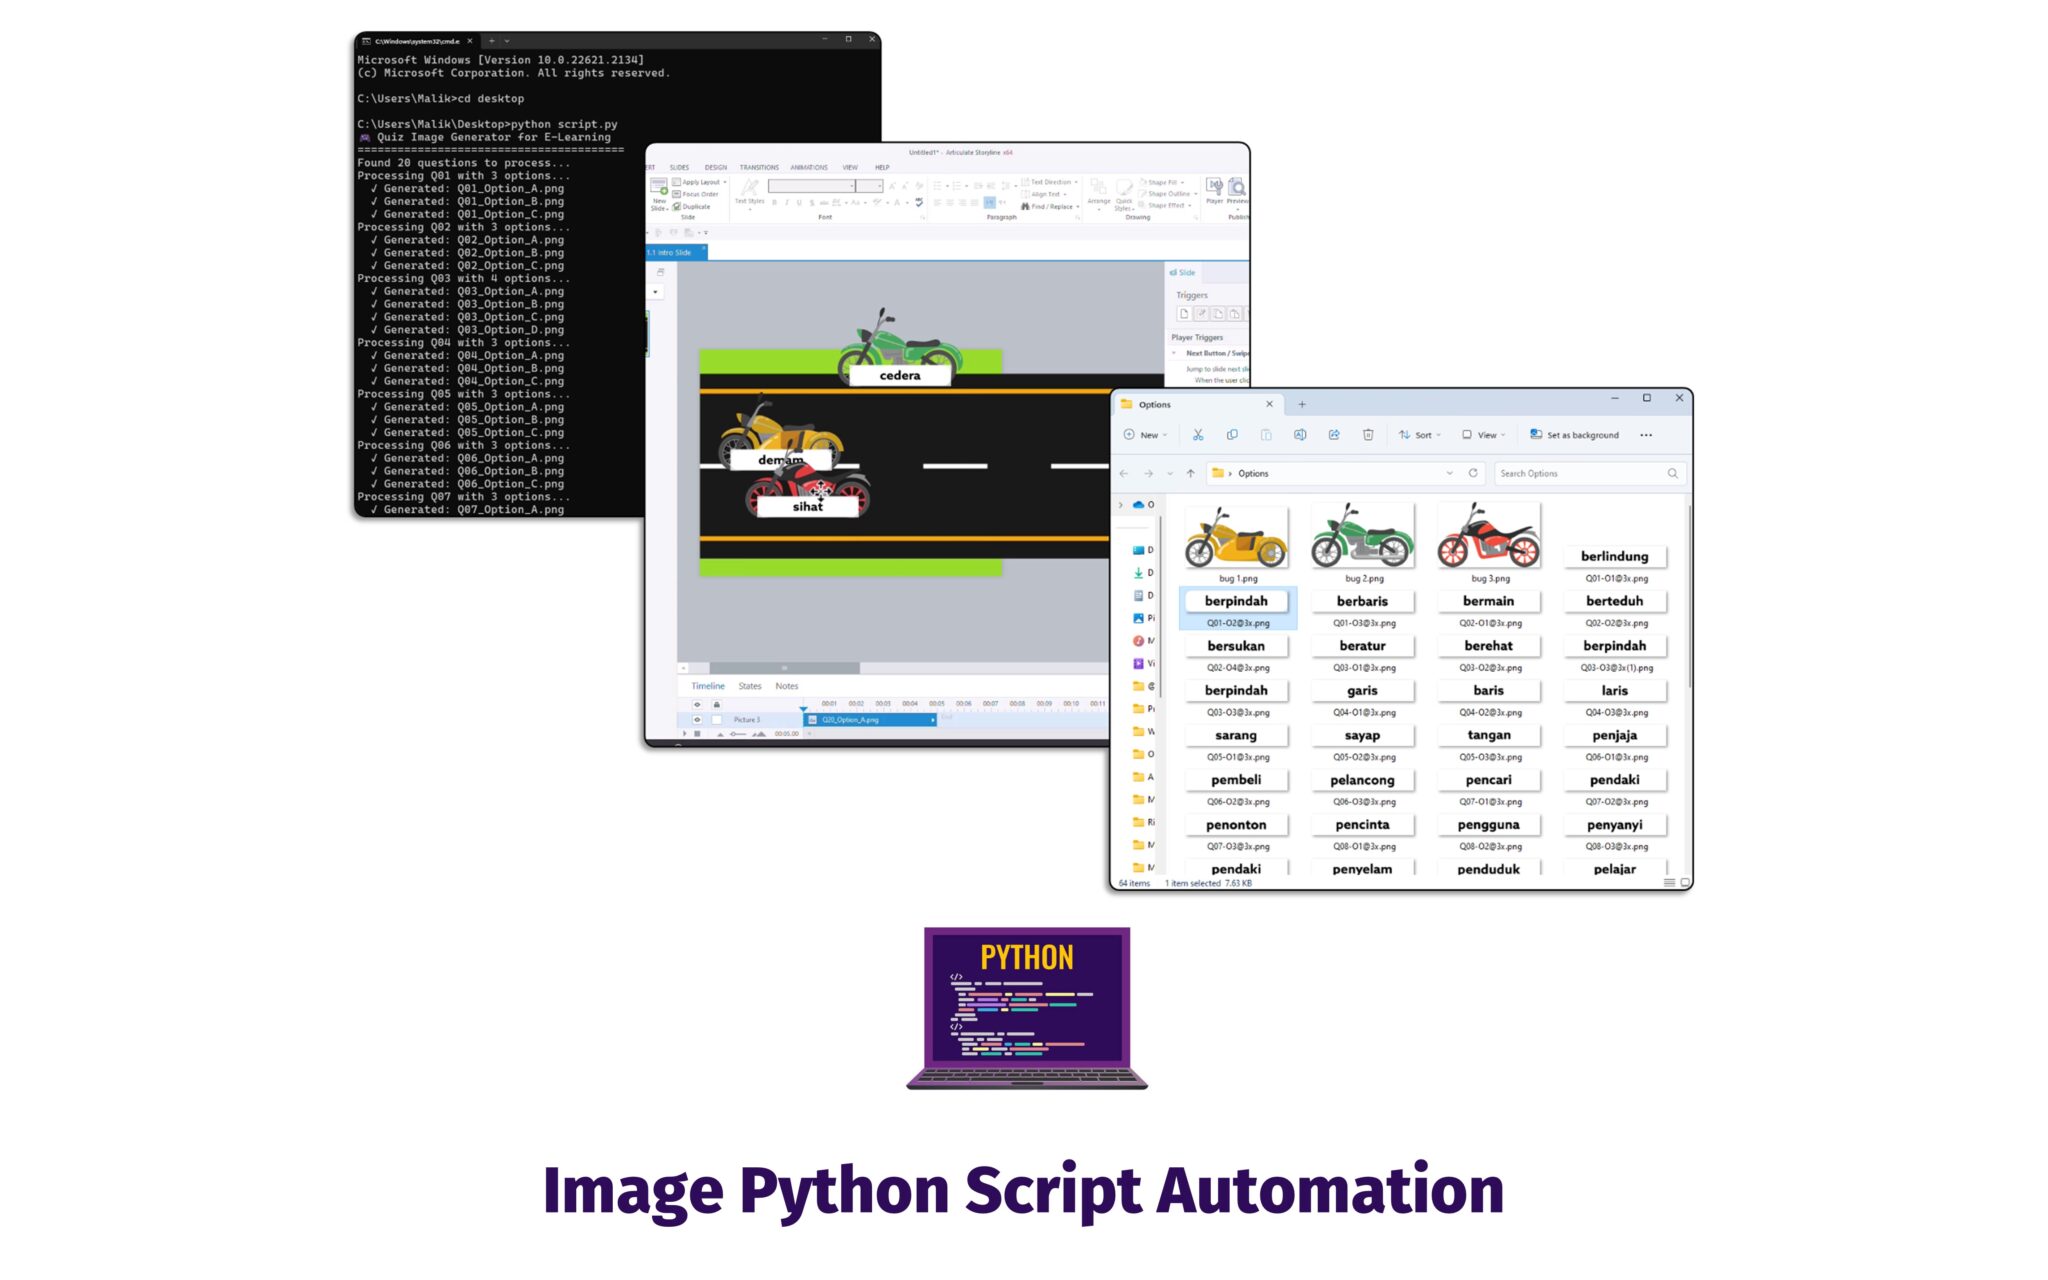This screenshot has height=1280, width=2048.
Task: Toggle show-all eye icon in timeline header
Action: [x=697, y=704]
